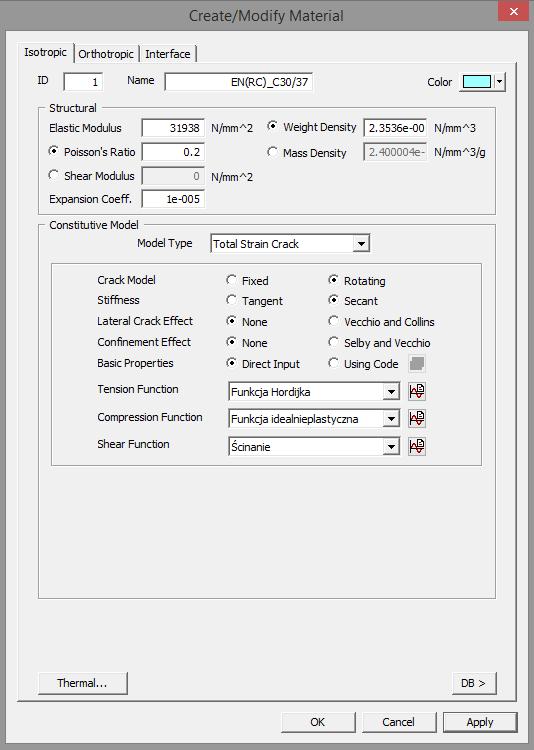Open Tension Function dropdown list
This screenshot has width=534, height=750.
coord(391,392)
